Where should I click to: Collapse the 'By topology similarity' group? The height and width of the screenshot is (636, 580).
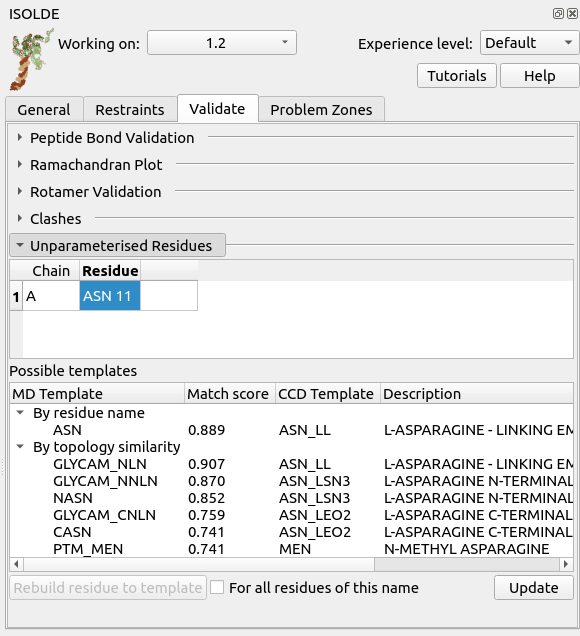(19, 447)
